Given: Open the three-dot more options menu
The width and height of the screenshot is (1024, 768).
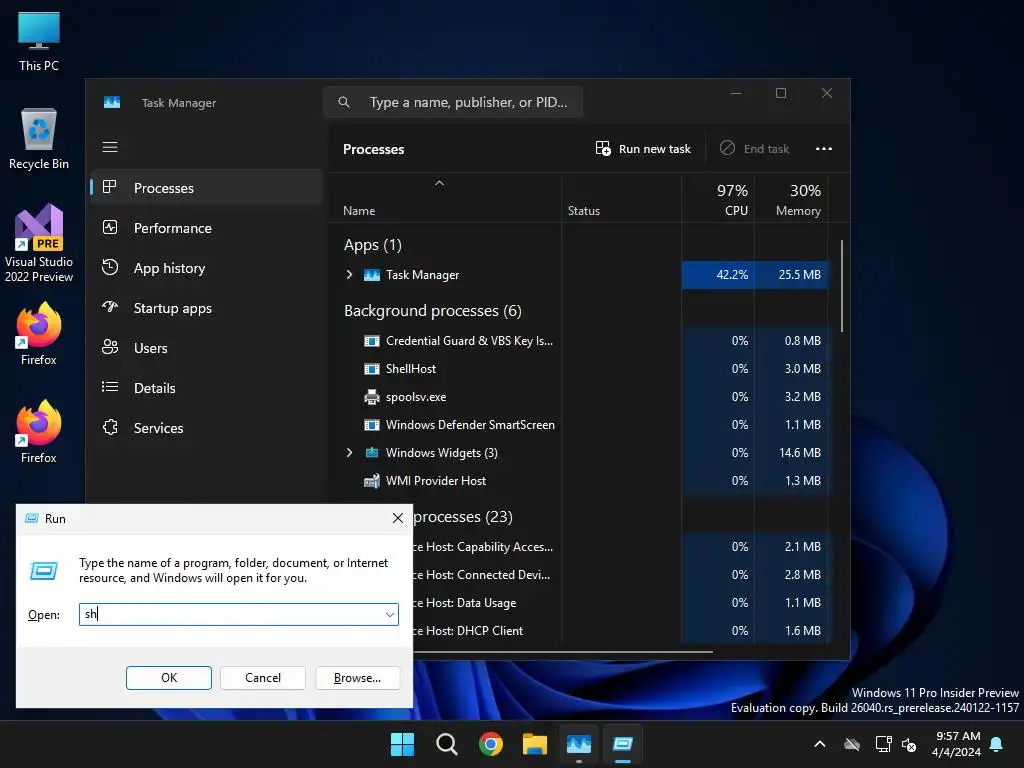Looking at the screenshot, I should point(824,149).
